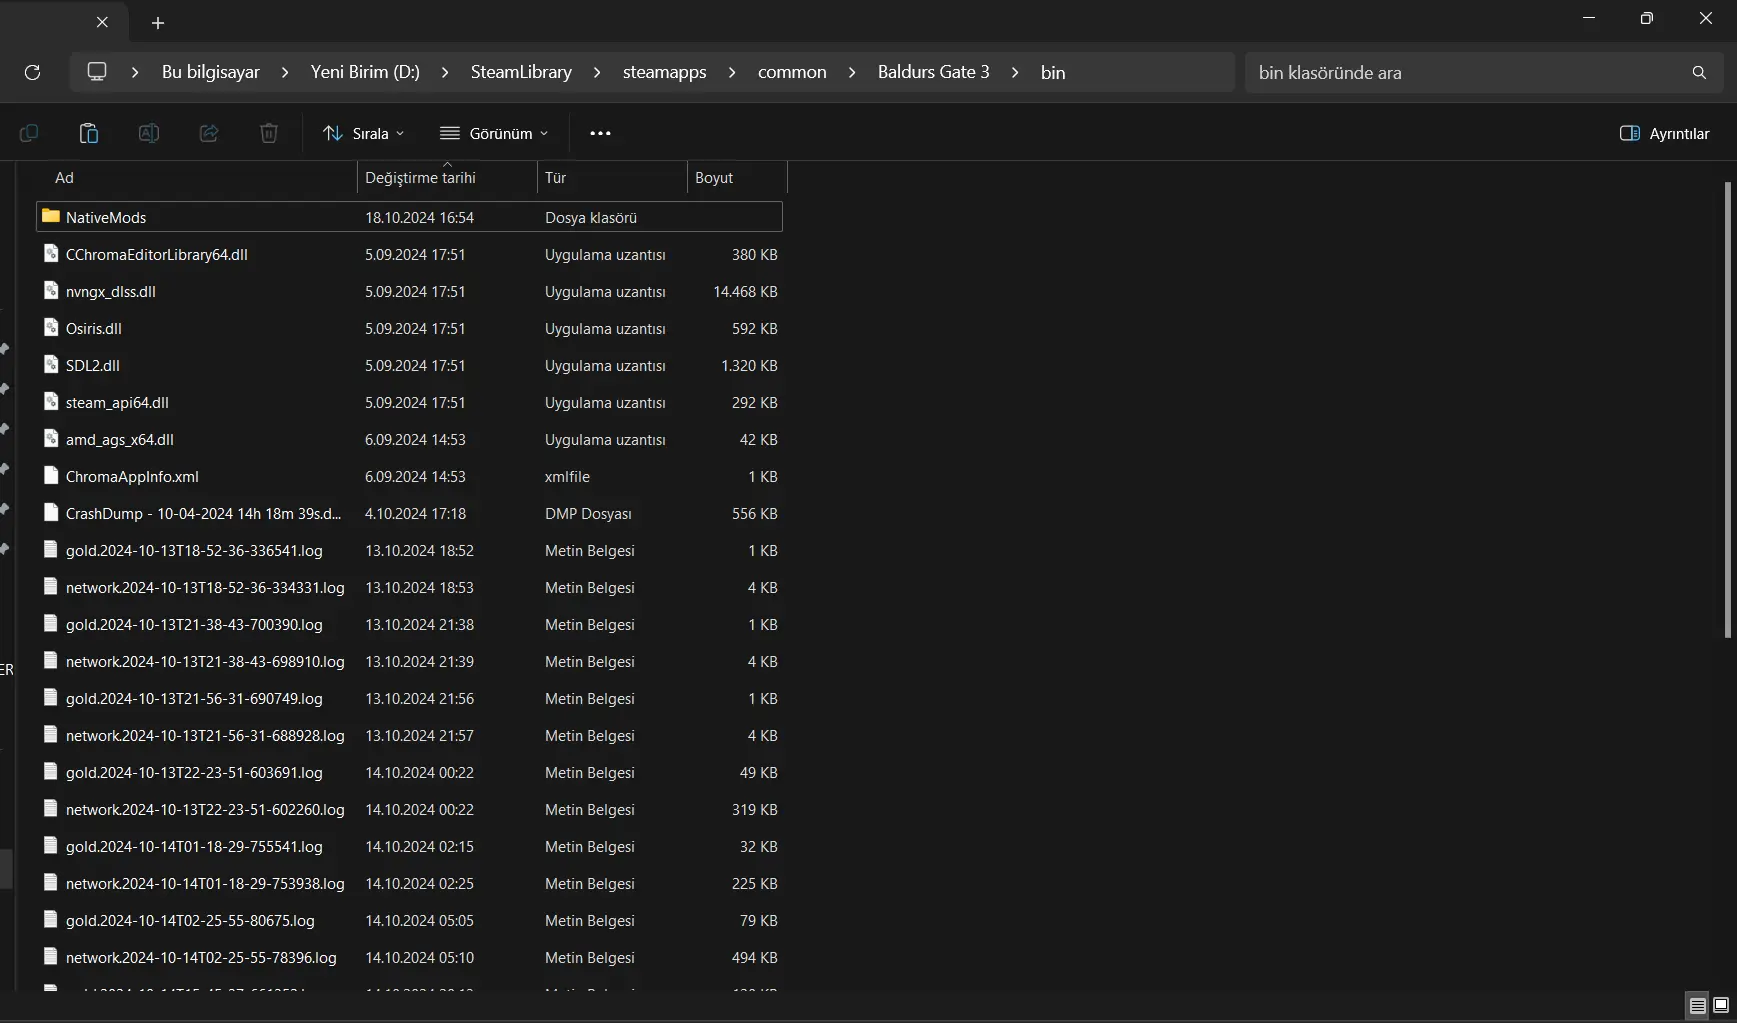Switch to details list view icon

(x=1698, y=1005)
